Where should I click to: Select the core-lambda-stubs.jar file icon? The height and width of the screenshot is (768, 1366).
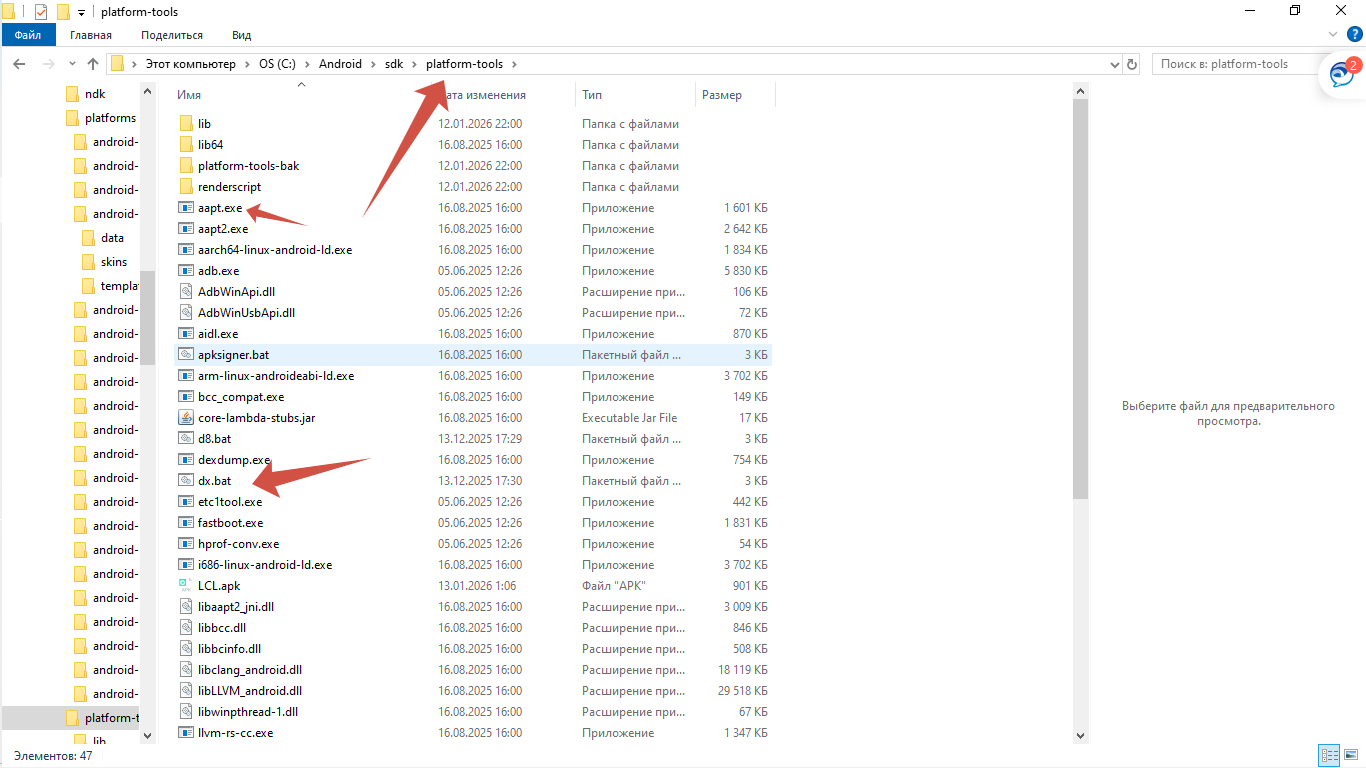click(x=185, y=418)
